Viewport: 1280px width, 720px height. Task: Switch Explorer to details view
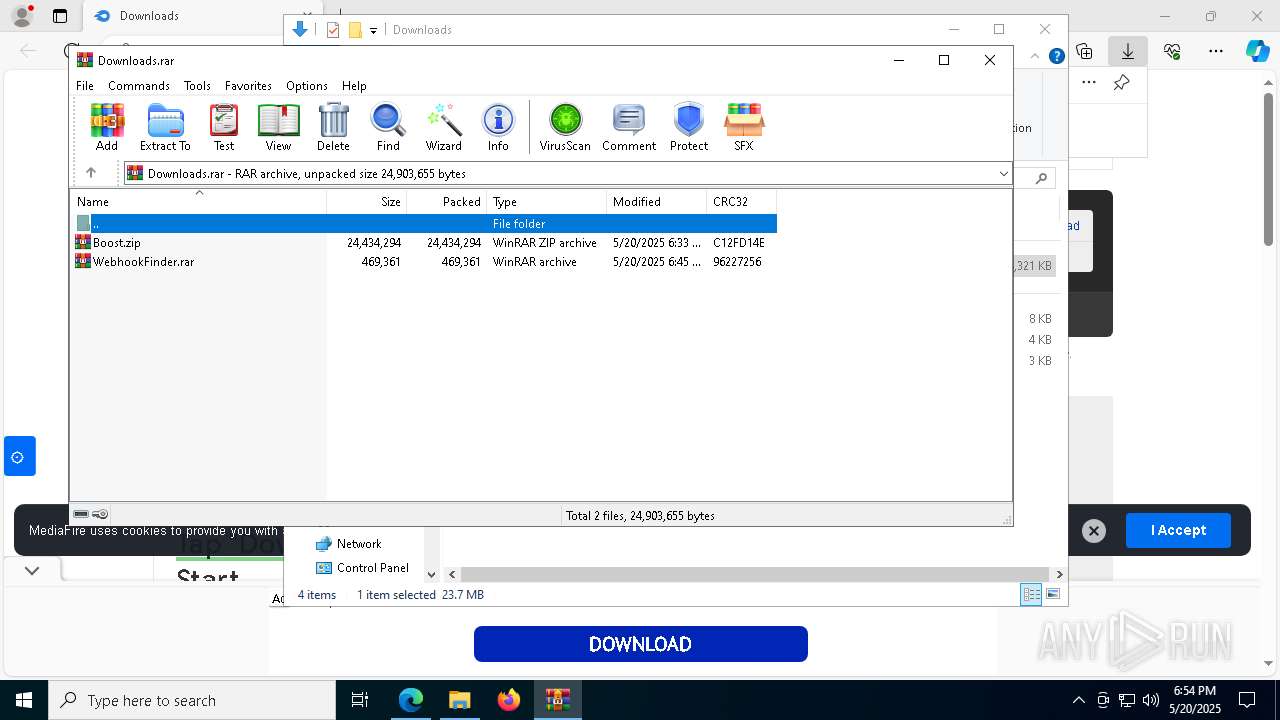pos(1031,594)
